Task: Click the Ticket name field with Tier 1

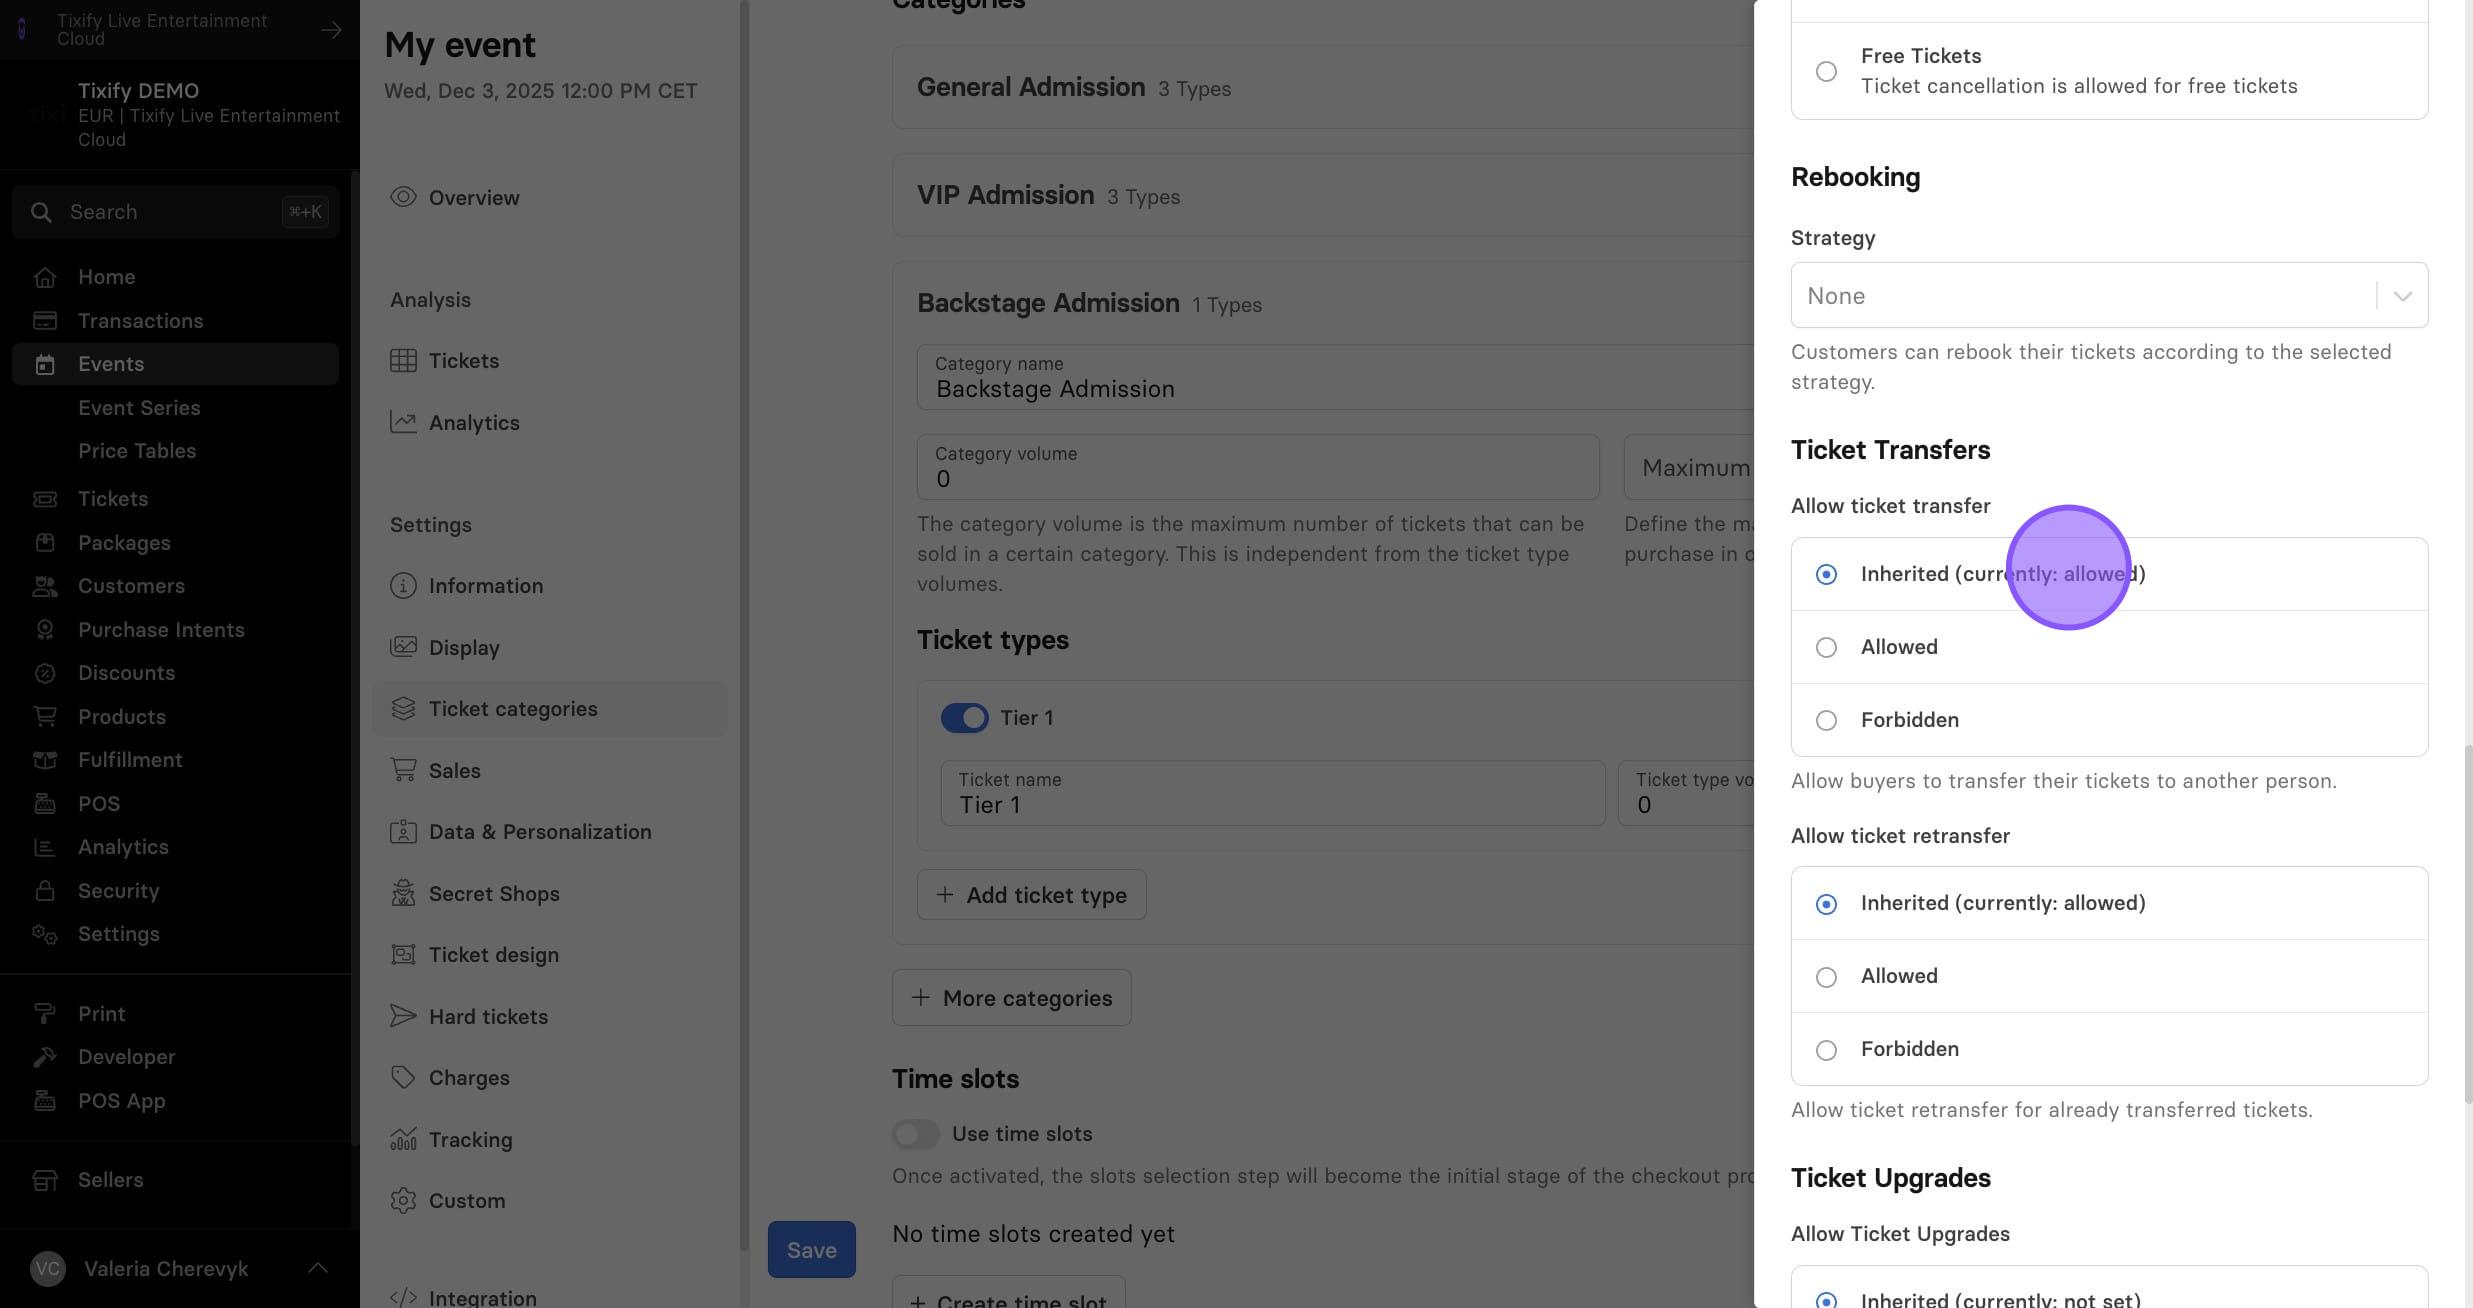Action: coord(1272,793)
